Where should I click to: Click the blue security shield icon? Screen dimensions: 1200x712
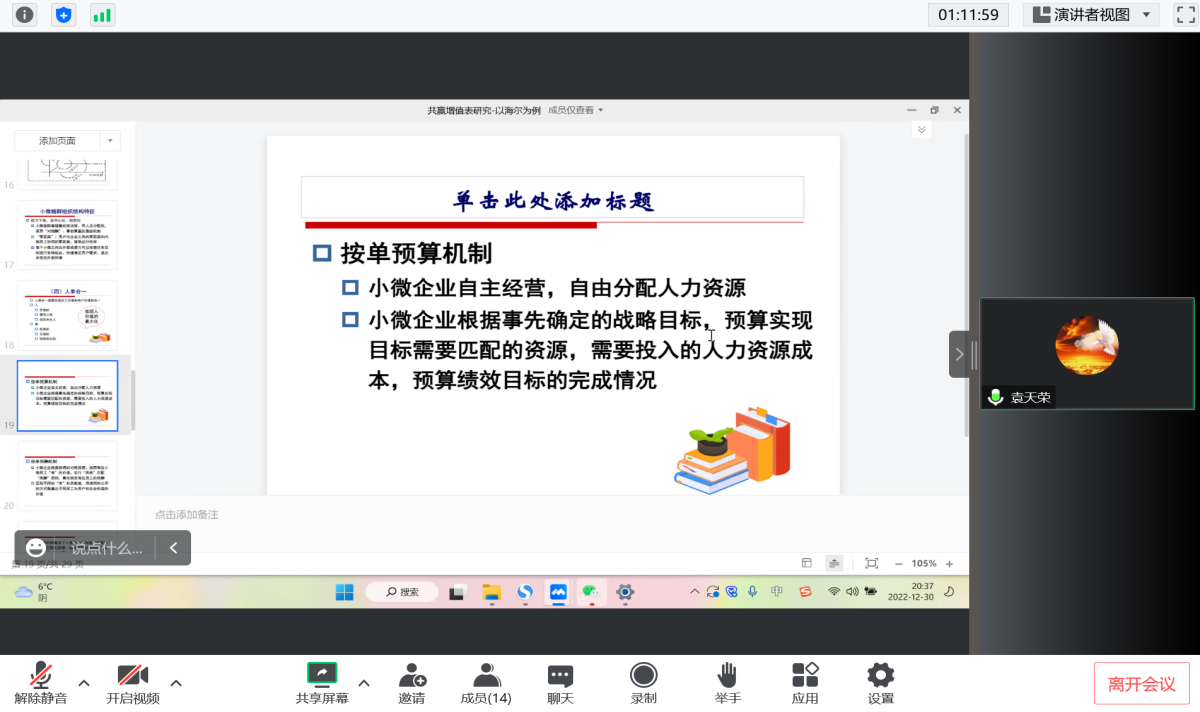[x=64, y=15]
